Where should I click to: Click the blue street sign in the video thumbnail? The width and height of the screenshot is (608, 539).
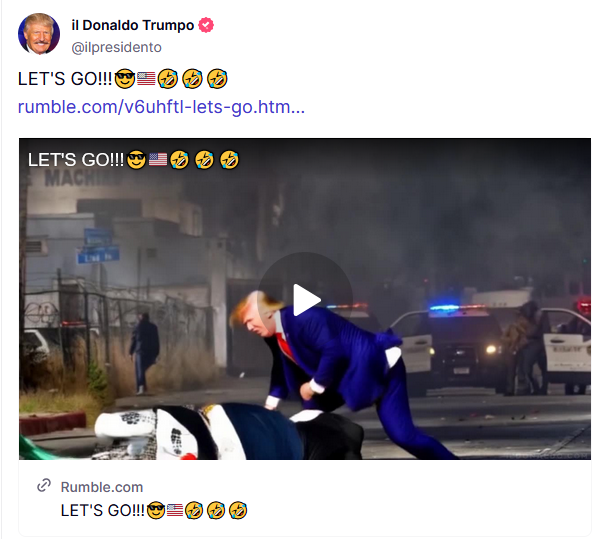pyautogui.click(x=98, y=246)
